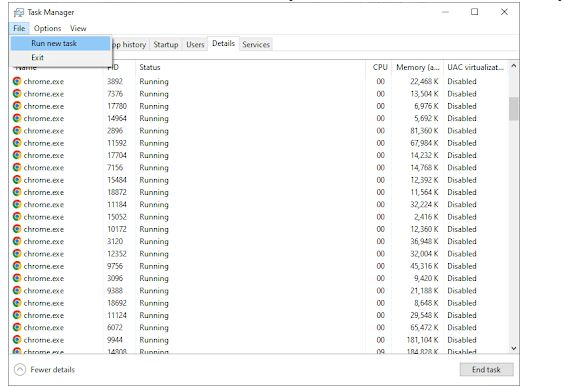Image resolution: width=564 pixels, height=387 pixels.
Task: Close the Task Manager window
Action: 504,12
